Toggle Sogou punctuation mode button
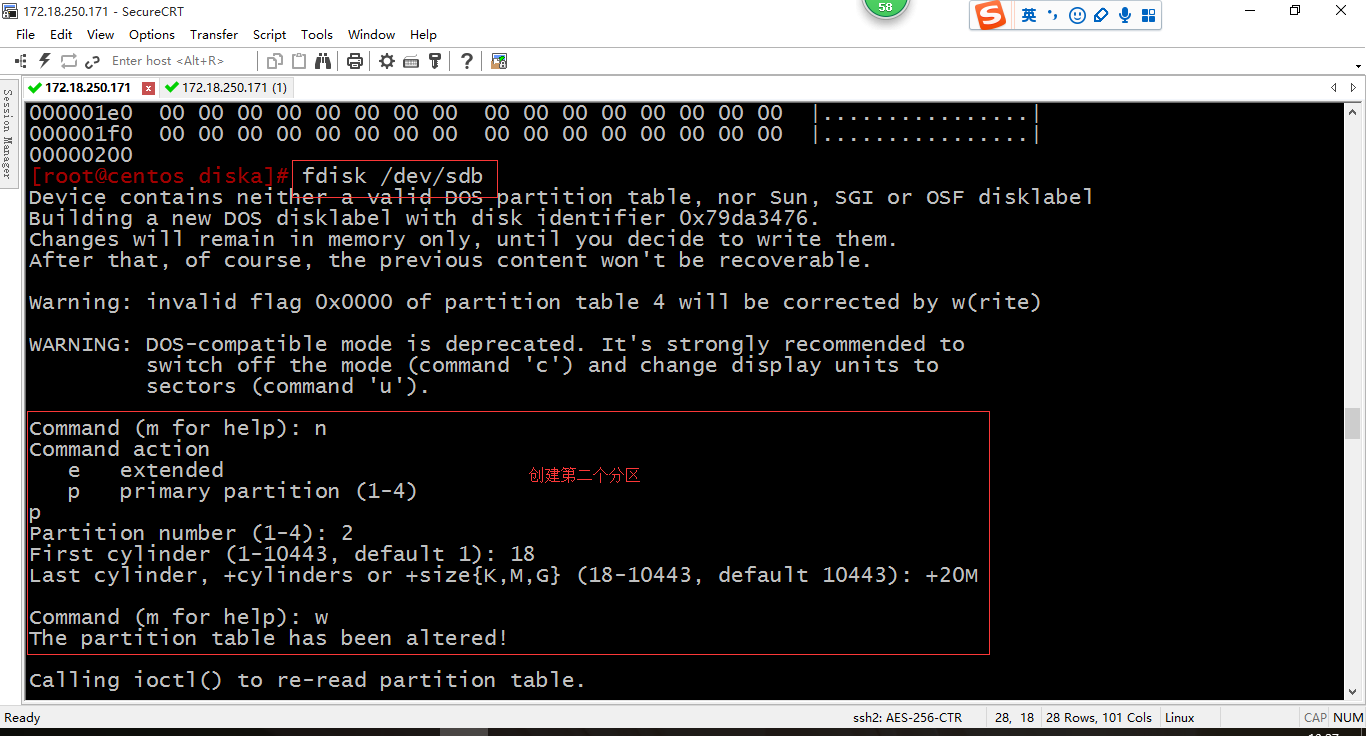1366x736 pixels. pyautogui.click(x=1053, y=15)
